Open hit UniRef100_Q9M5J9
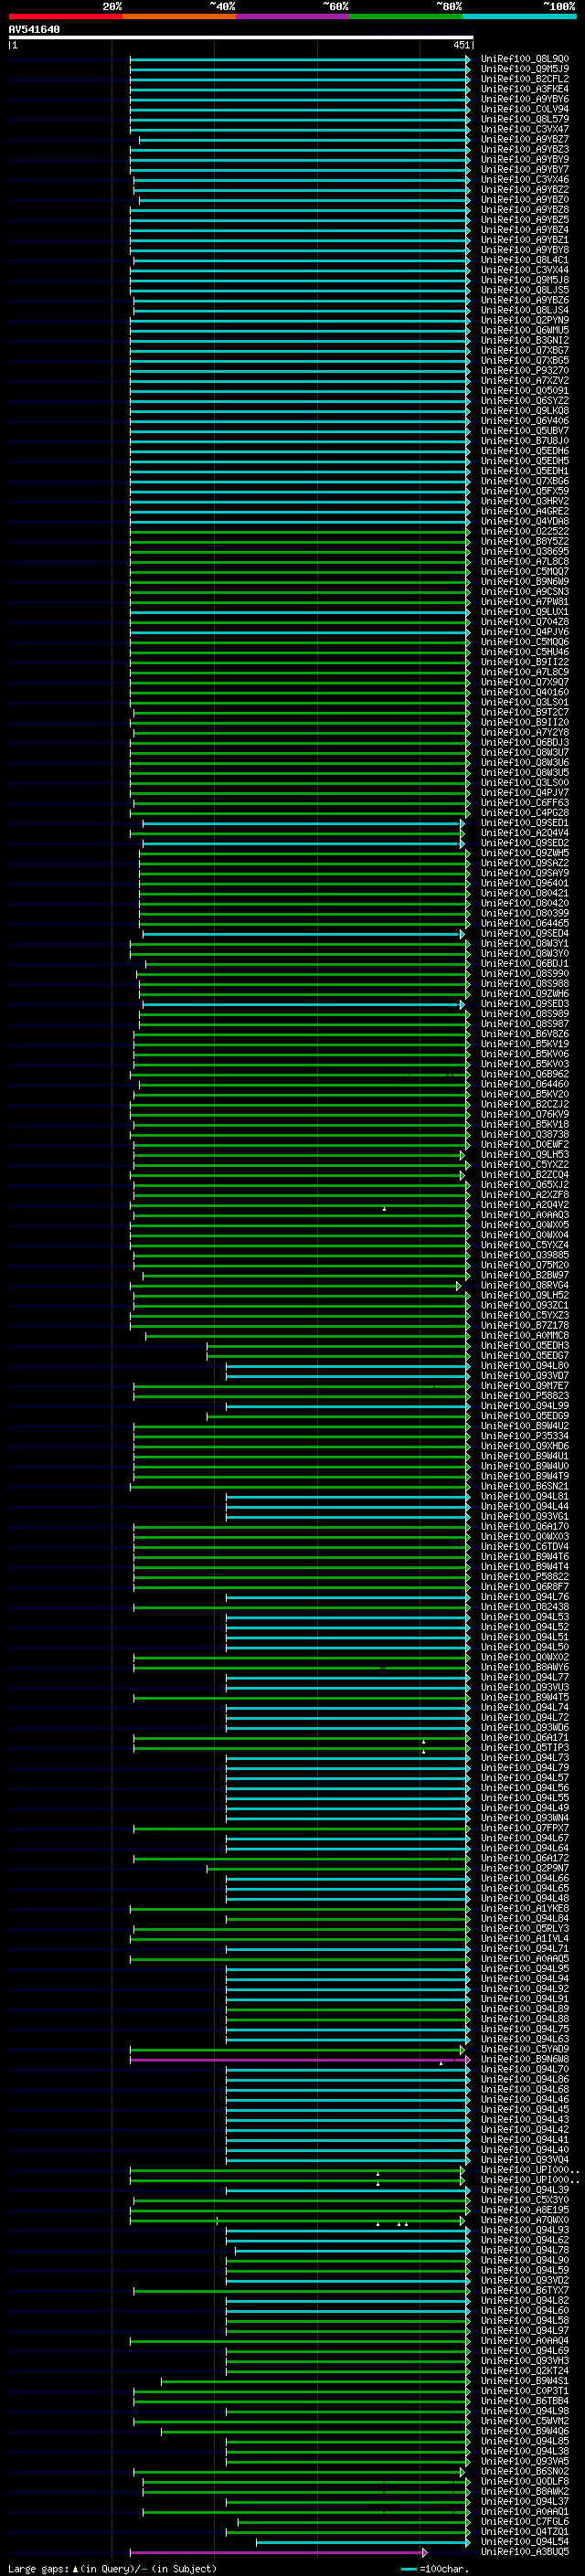This screenshot has height=2576, width=585. coord(525,69)
